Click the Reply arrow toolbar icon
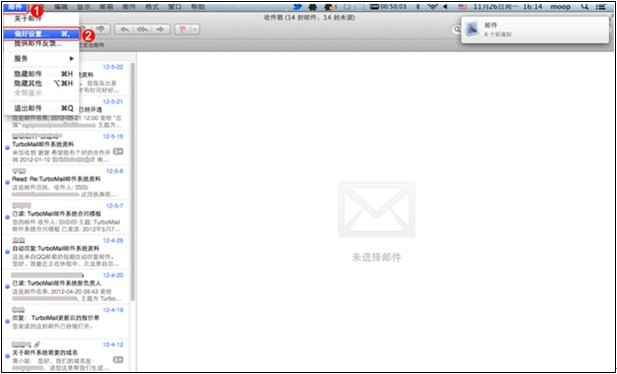 coord(125,30)
